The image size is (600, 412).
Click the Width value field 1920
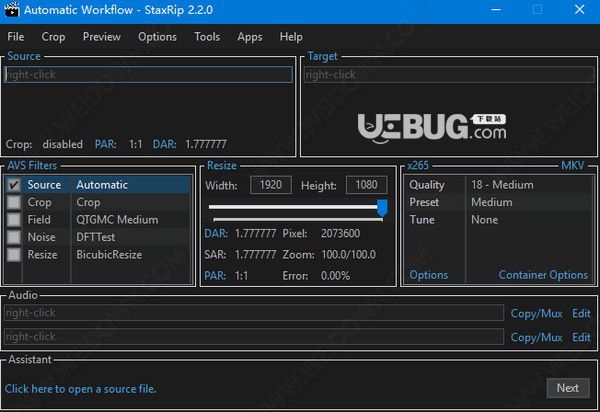pos(271,185)
